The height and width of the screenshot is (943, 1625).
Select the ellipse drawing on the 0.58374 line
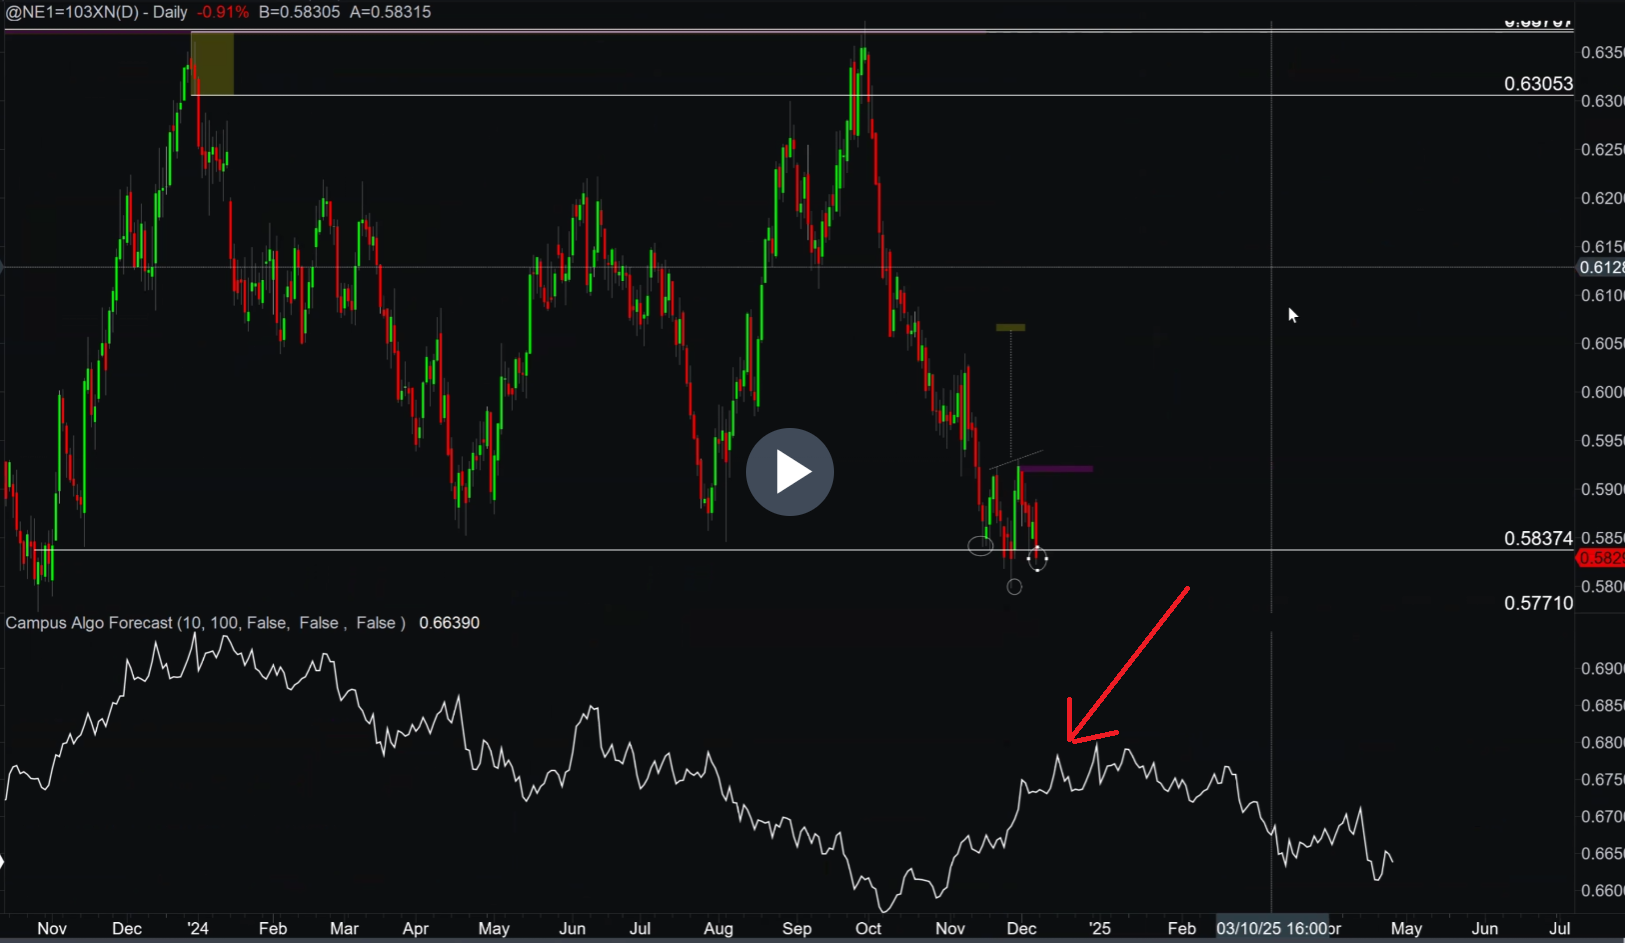pos(981,546)
